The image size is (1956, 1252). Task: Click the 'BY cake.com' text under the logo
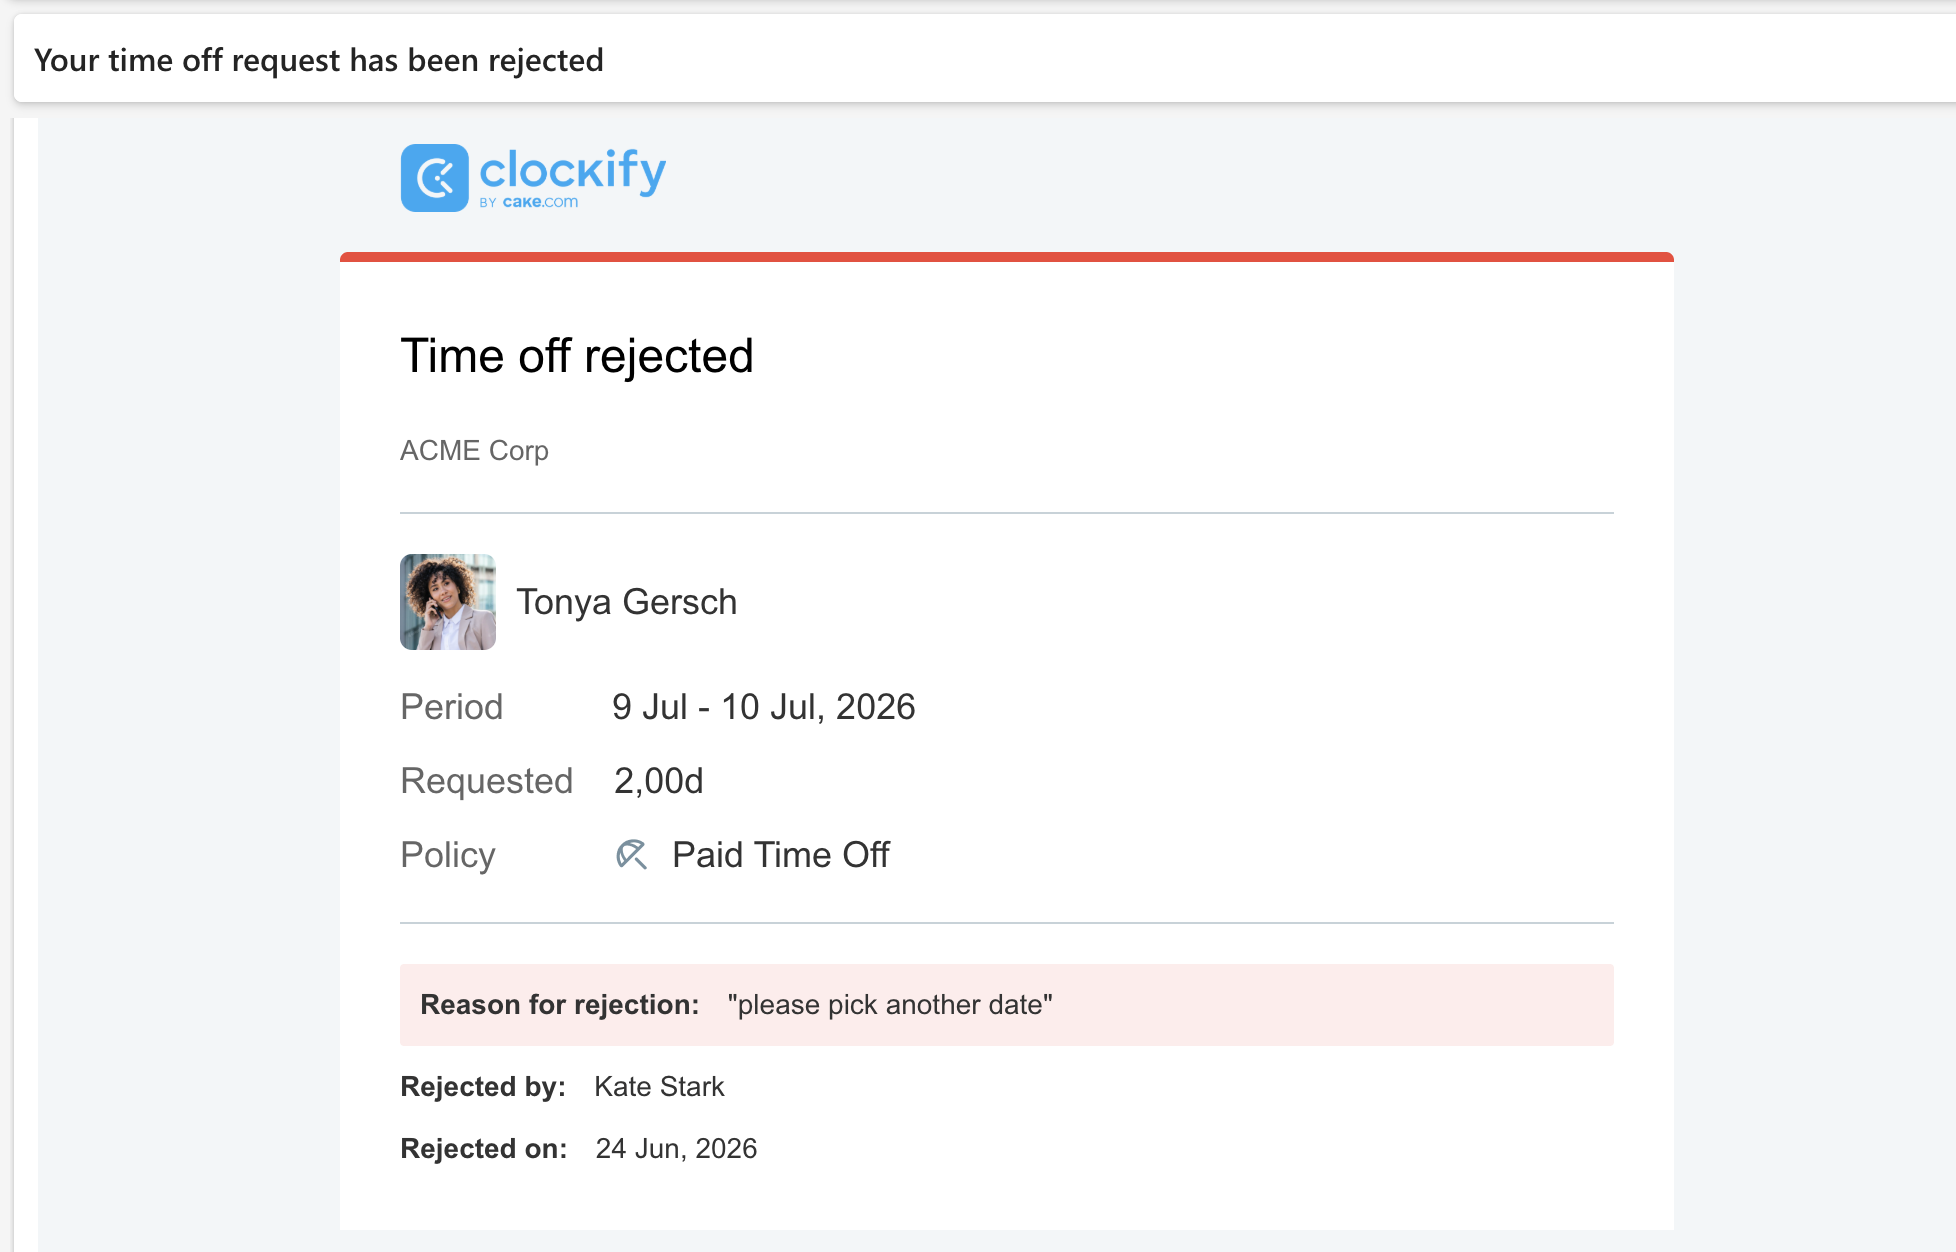pyautogui.click(x=529, y=202)
